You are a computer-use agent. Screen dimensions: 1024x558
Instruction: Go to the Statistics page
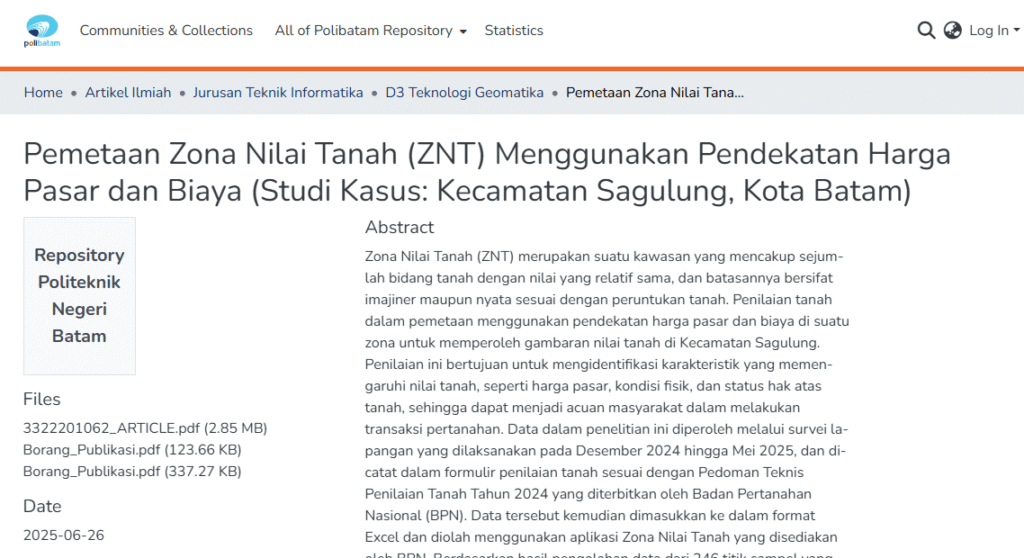pyautogui.click(x=513, y=31)
